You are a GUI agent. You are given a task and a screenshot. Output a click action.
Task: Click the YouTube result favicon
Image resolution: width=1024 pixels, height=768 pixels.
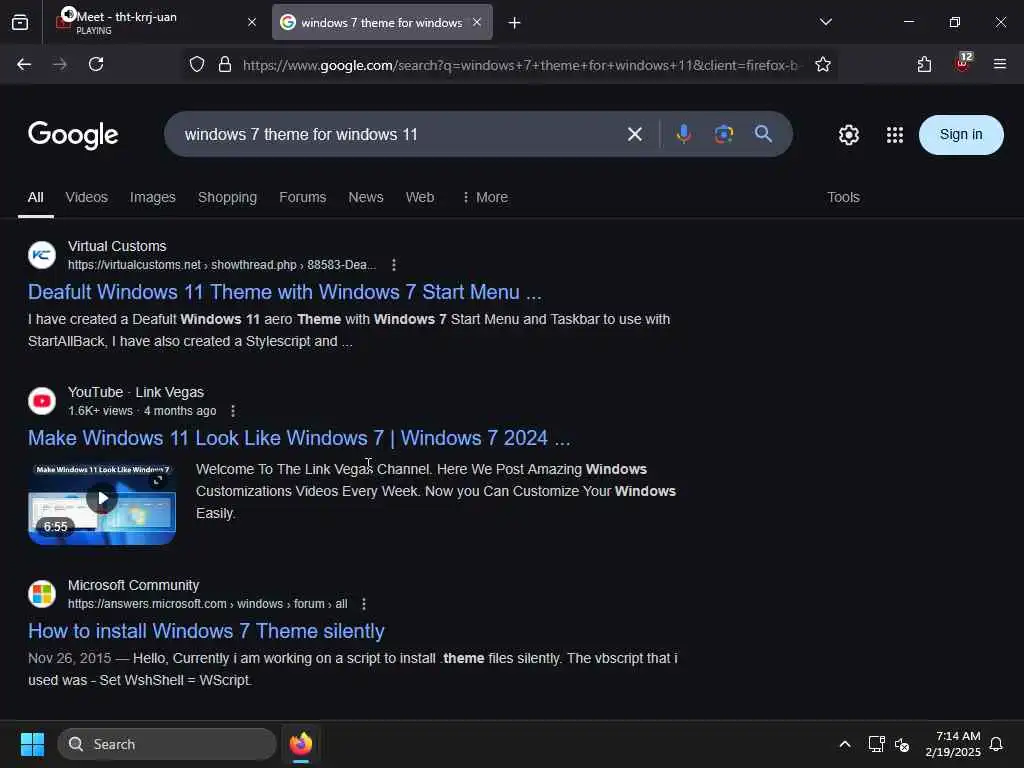(42, 401)
